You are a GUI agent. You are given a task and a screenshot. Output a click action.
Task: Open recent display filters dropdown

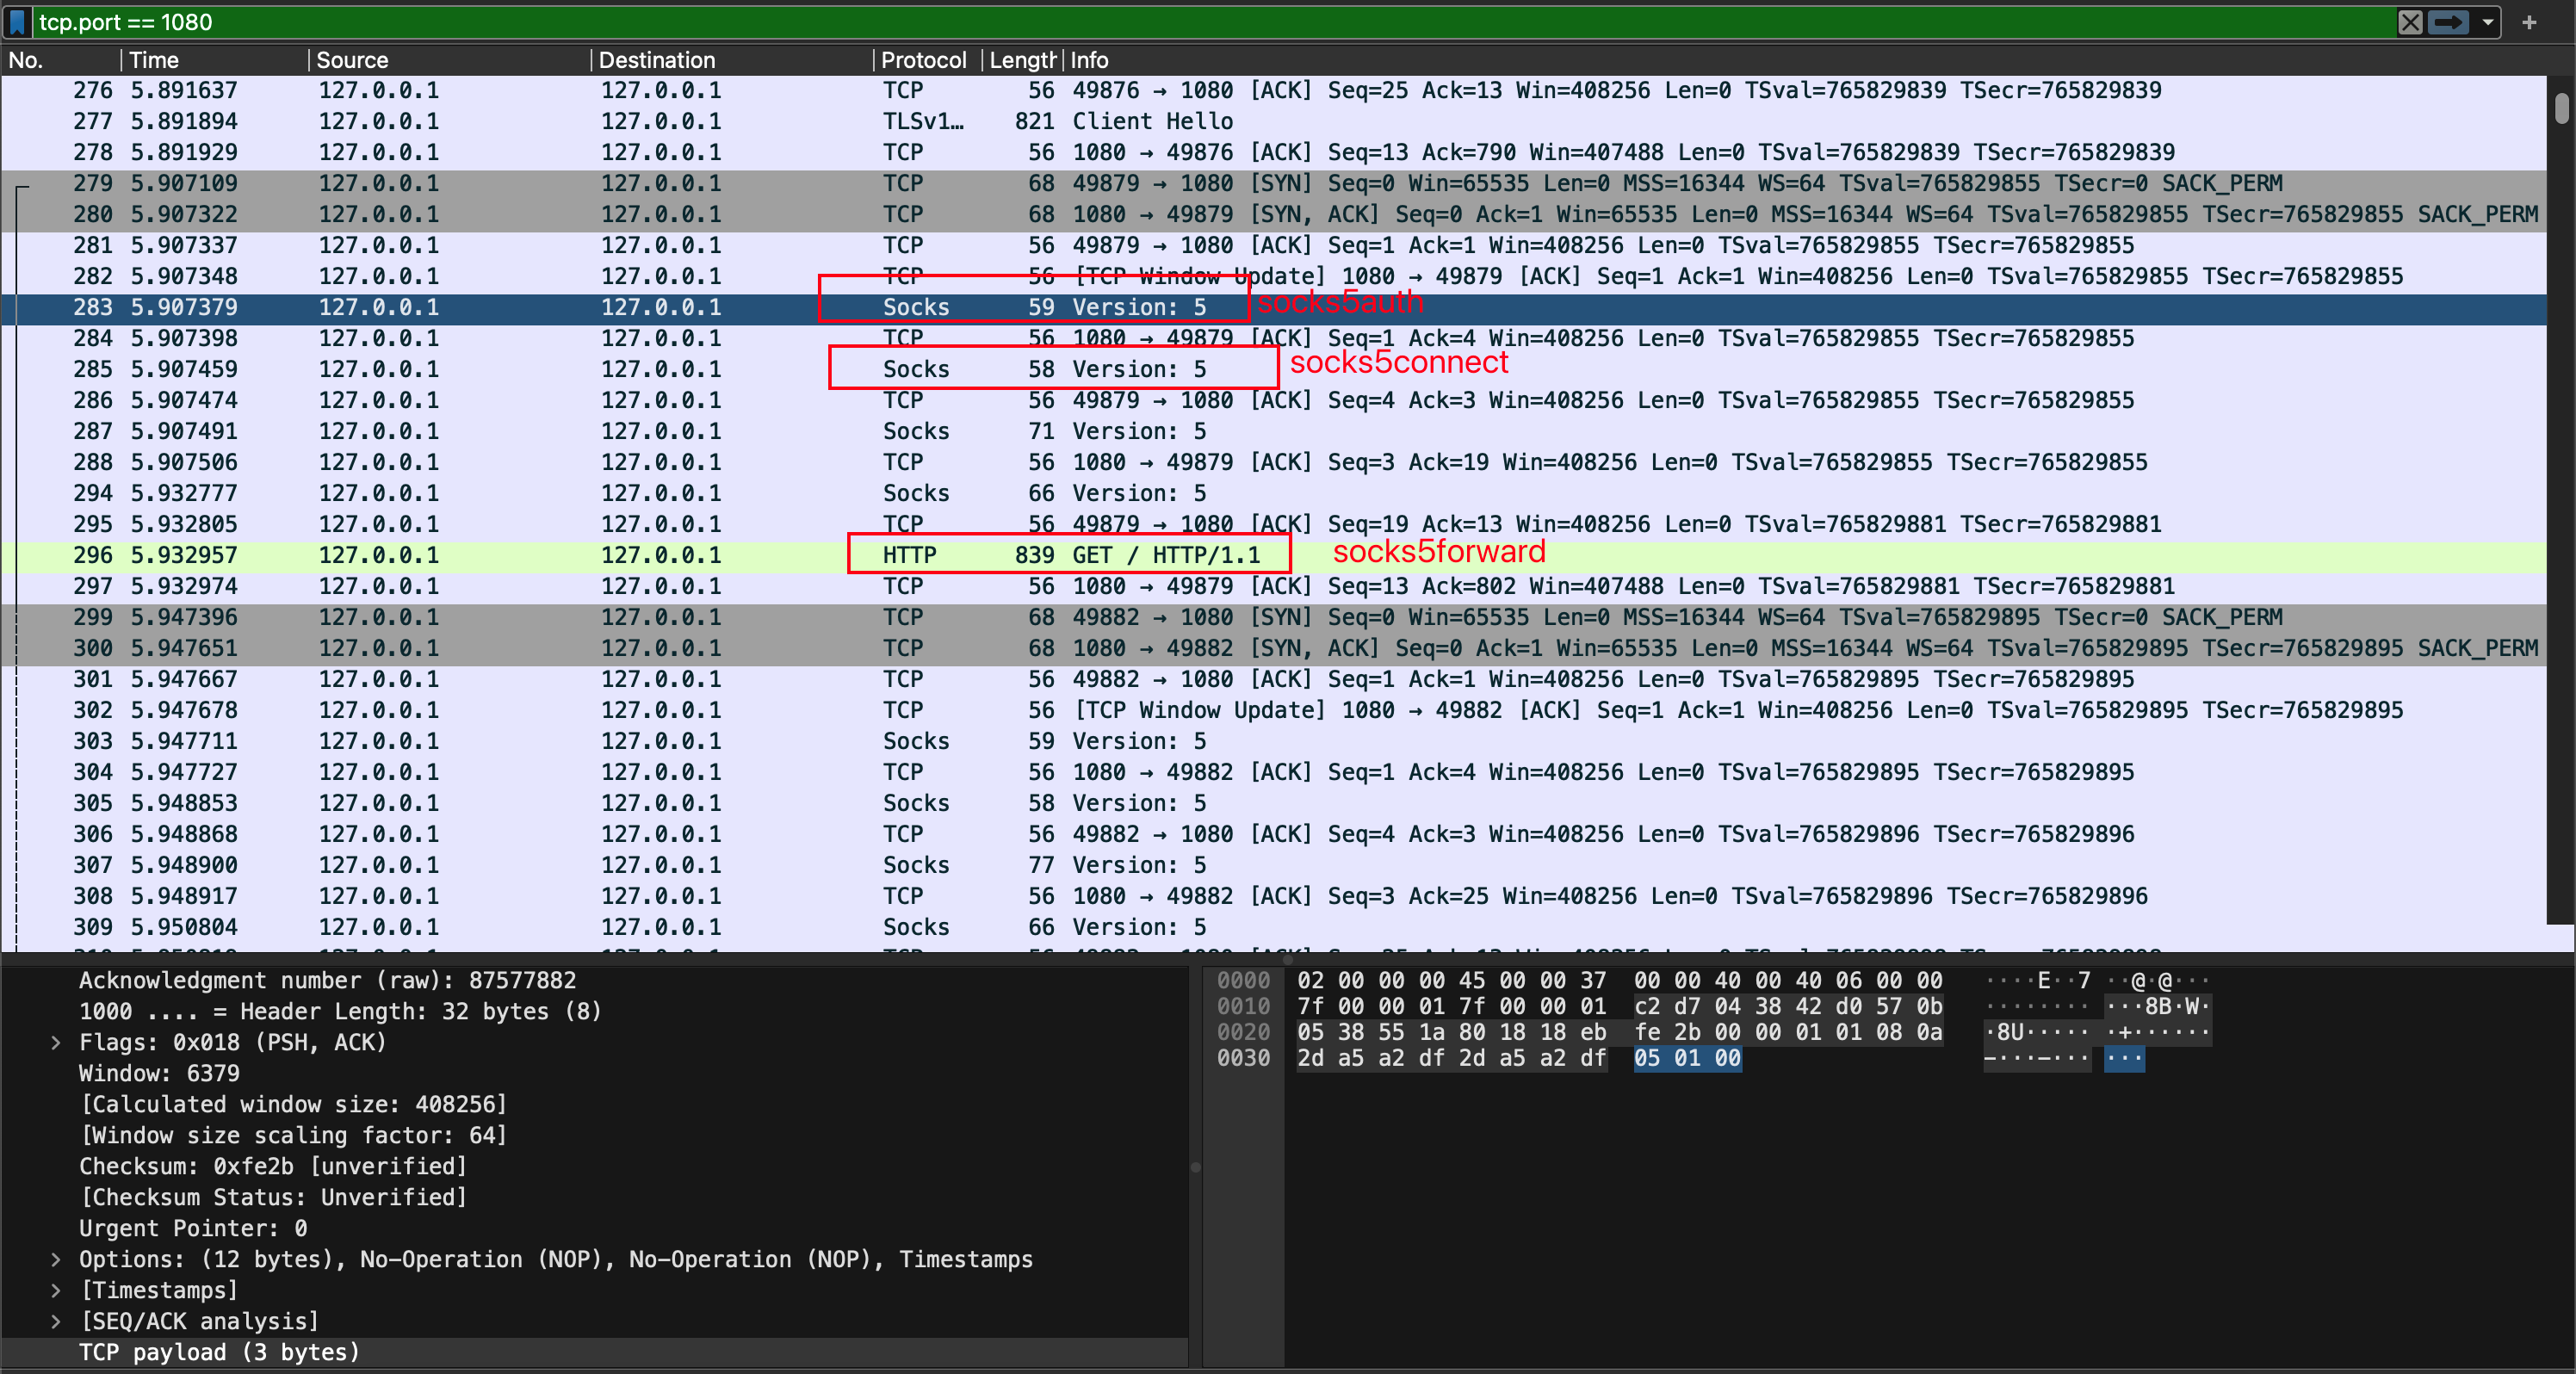coord(2487,22)
